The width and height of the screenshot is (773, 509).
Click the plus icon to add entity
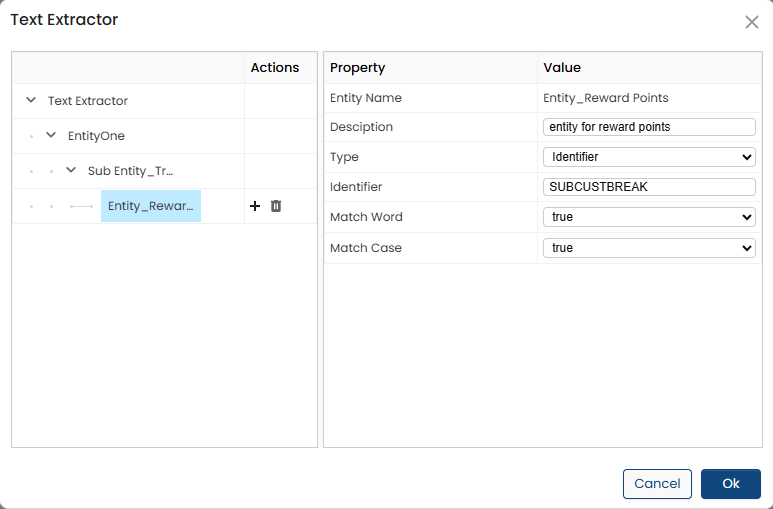click(x=255, y=206)
